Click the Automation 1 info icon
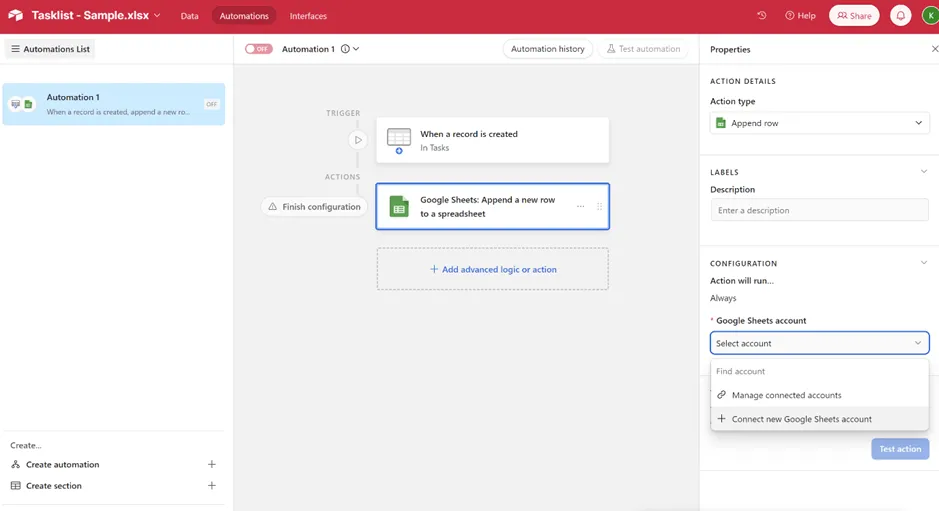 pos(346,49)
